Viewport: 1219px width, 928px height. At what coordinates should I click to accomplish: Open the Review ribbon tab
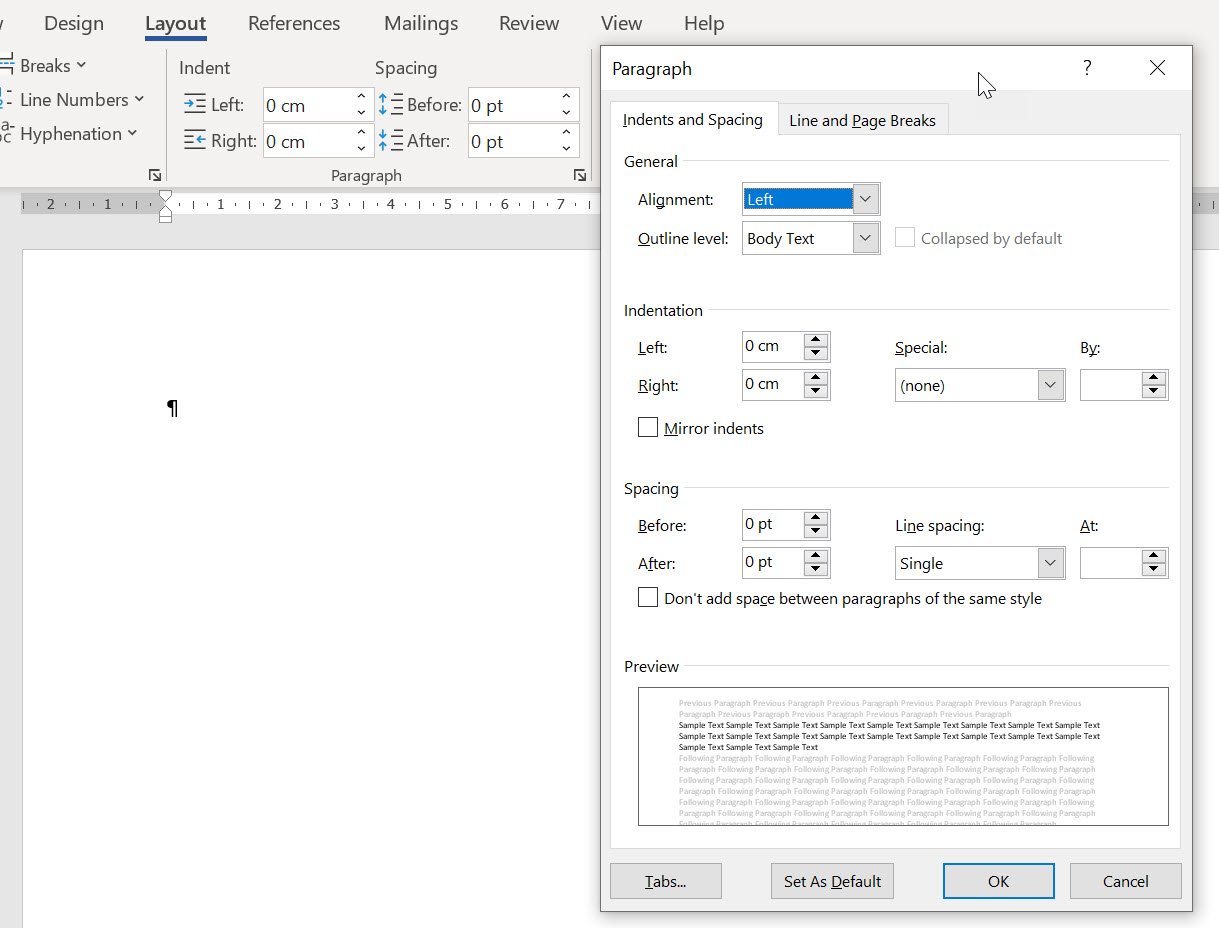(529, 23)
